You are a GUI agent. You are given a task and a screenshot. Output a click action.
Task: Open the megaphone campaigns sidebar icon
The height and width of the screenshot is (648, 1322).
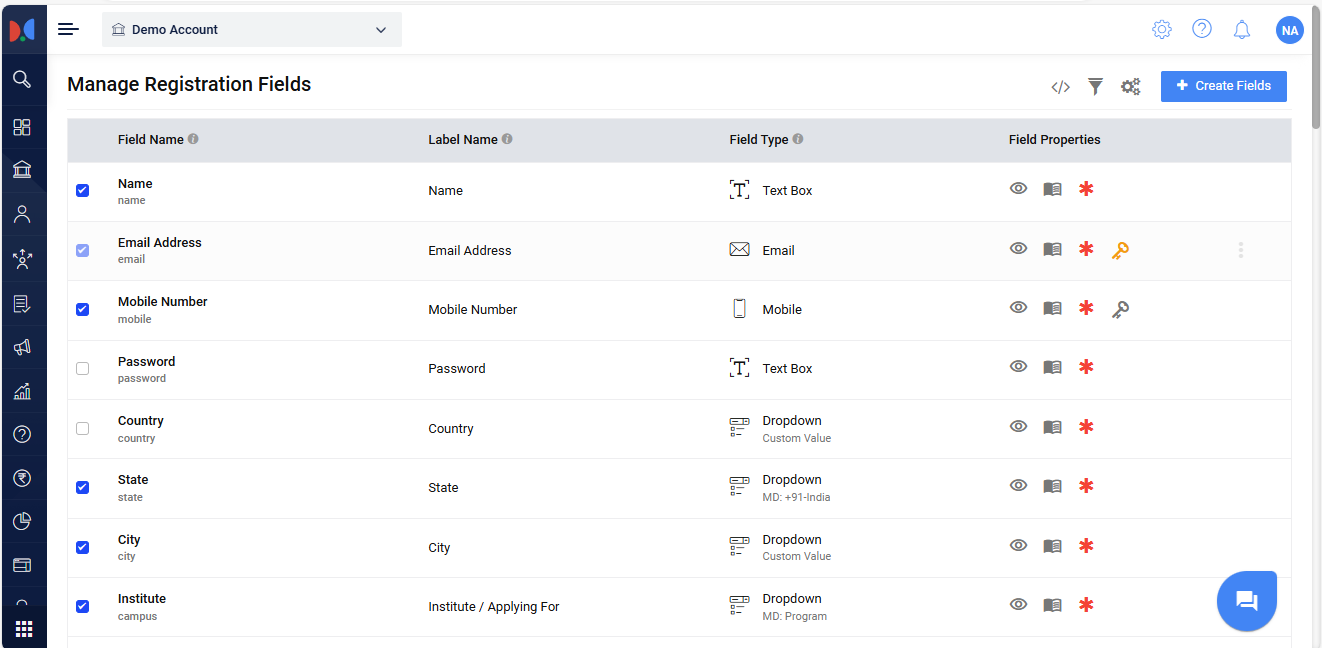click(22, 347)
